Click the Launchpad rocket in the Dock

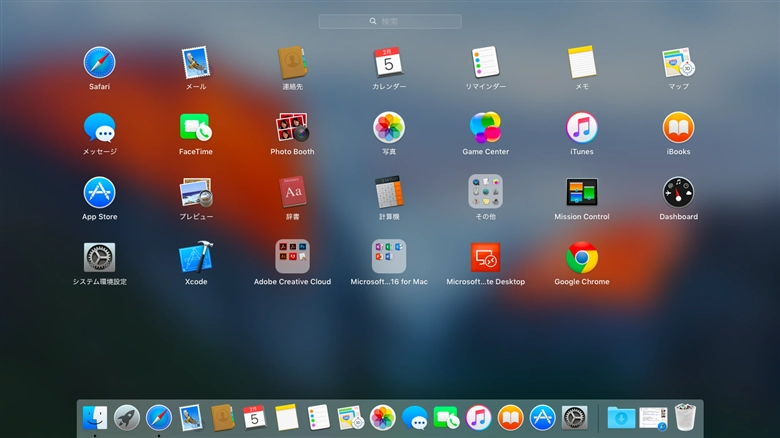click(x=126, y=417)
